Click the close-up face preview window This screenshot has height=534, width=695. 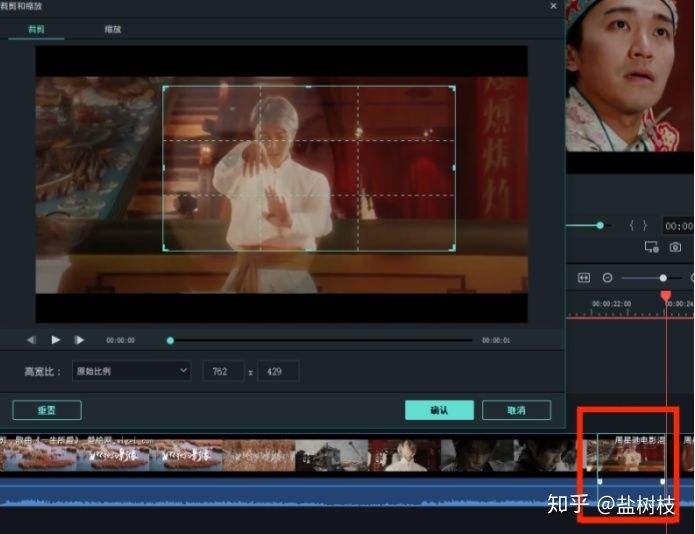click(x=630, y=76)
